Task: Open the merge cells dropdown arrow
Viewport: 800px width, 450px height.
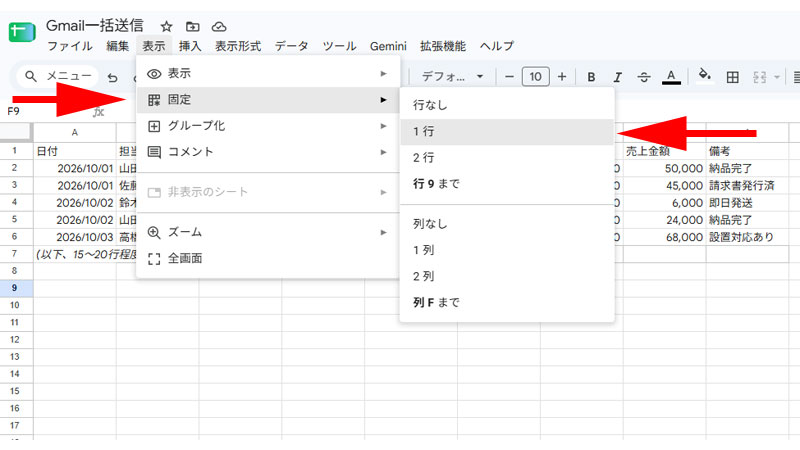Action: click(x=777, y=77)
